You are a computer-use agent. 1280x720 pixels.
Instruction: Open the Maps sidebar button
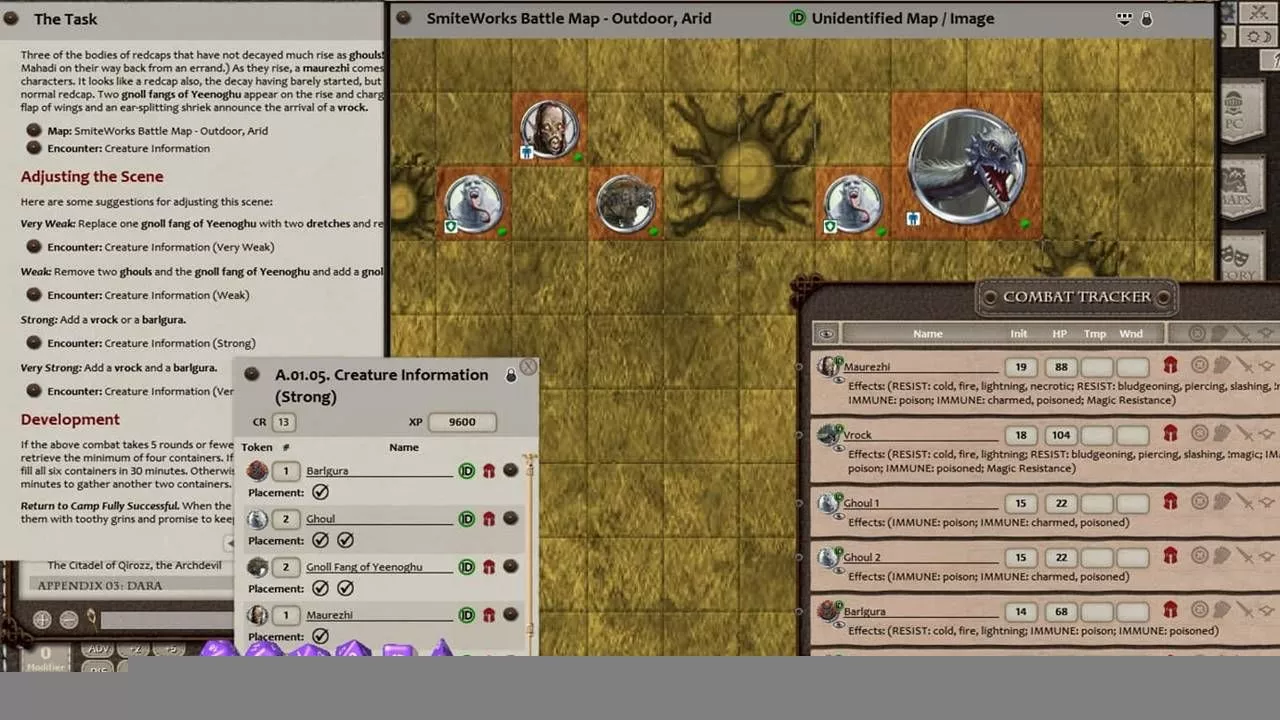coord(1241,185)
